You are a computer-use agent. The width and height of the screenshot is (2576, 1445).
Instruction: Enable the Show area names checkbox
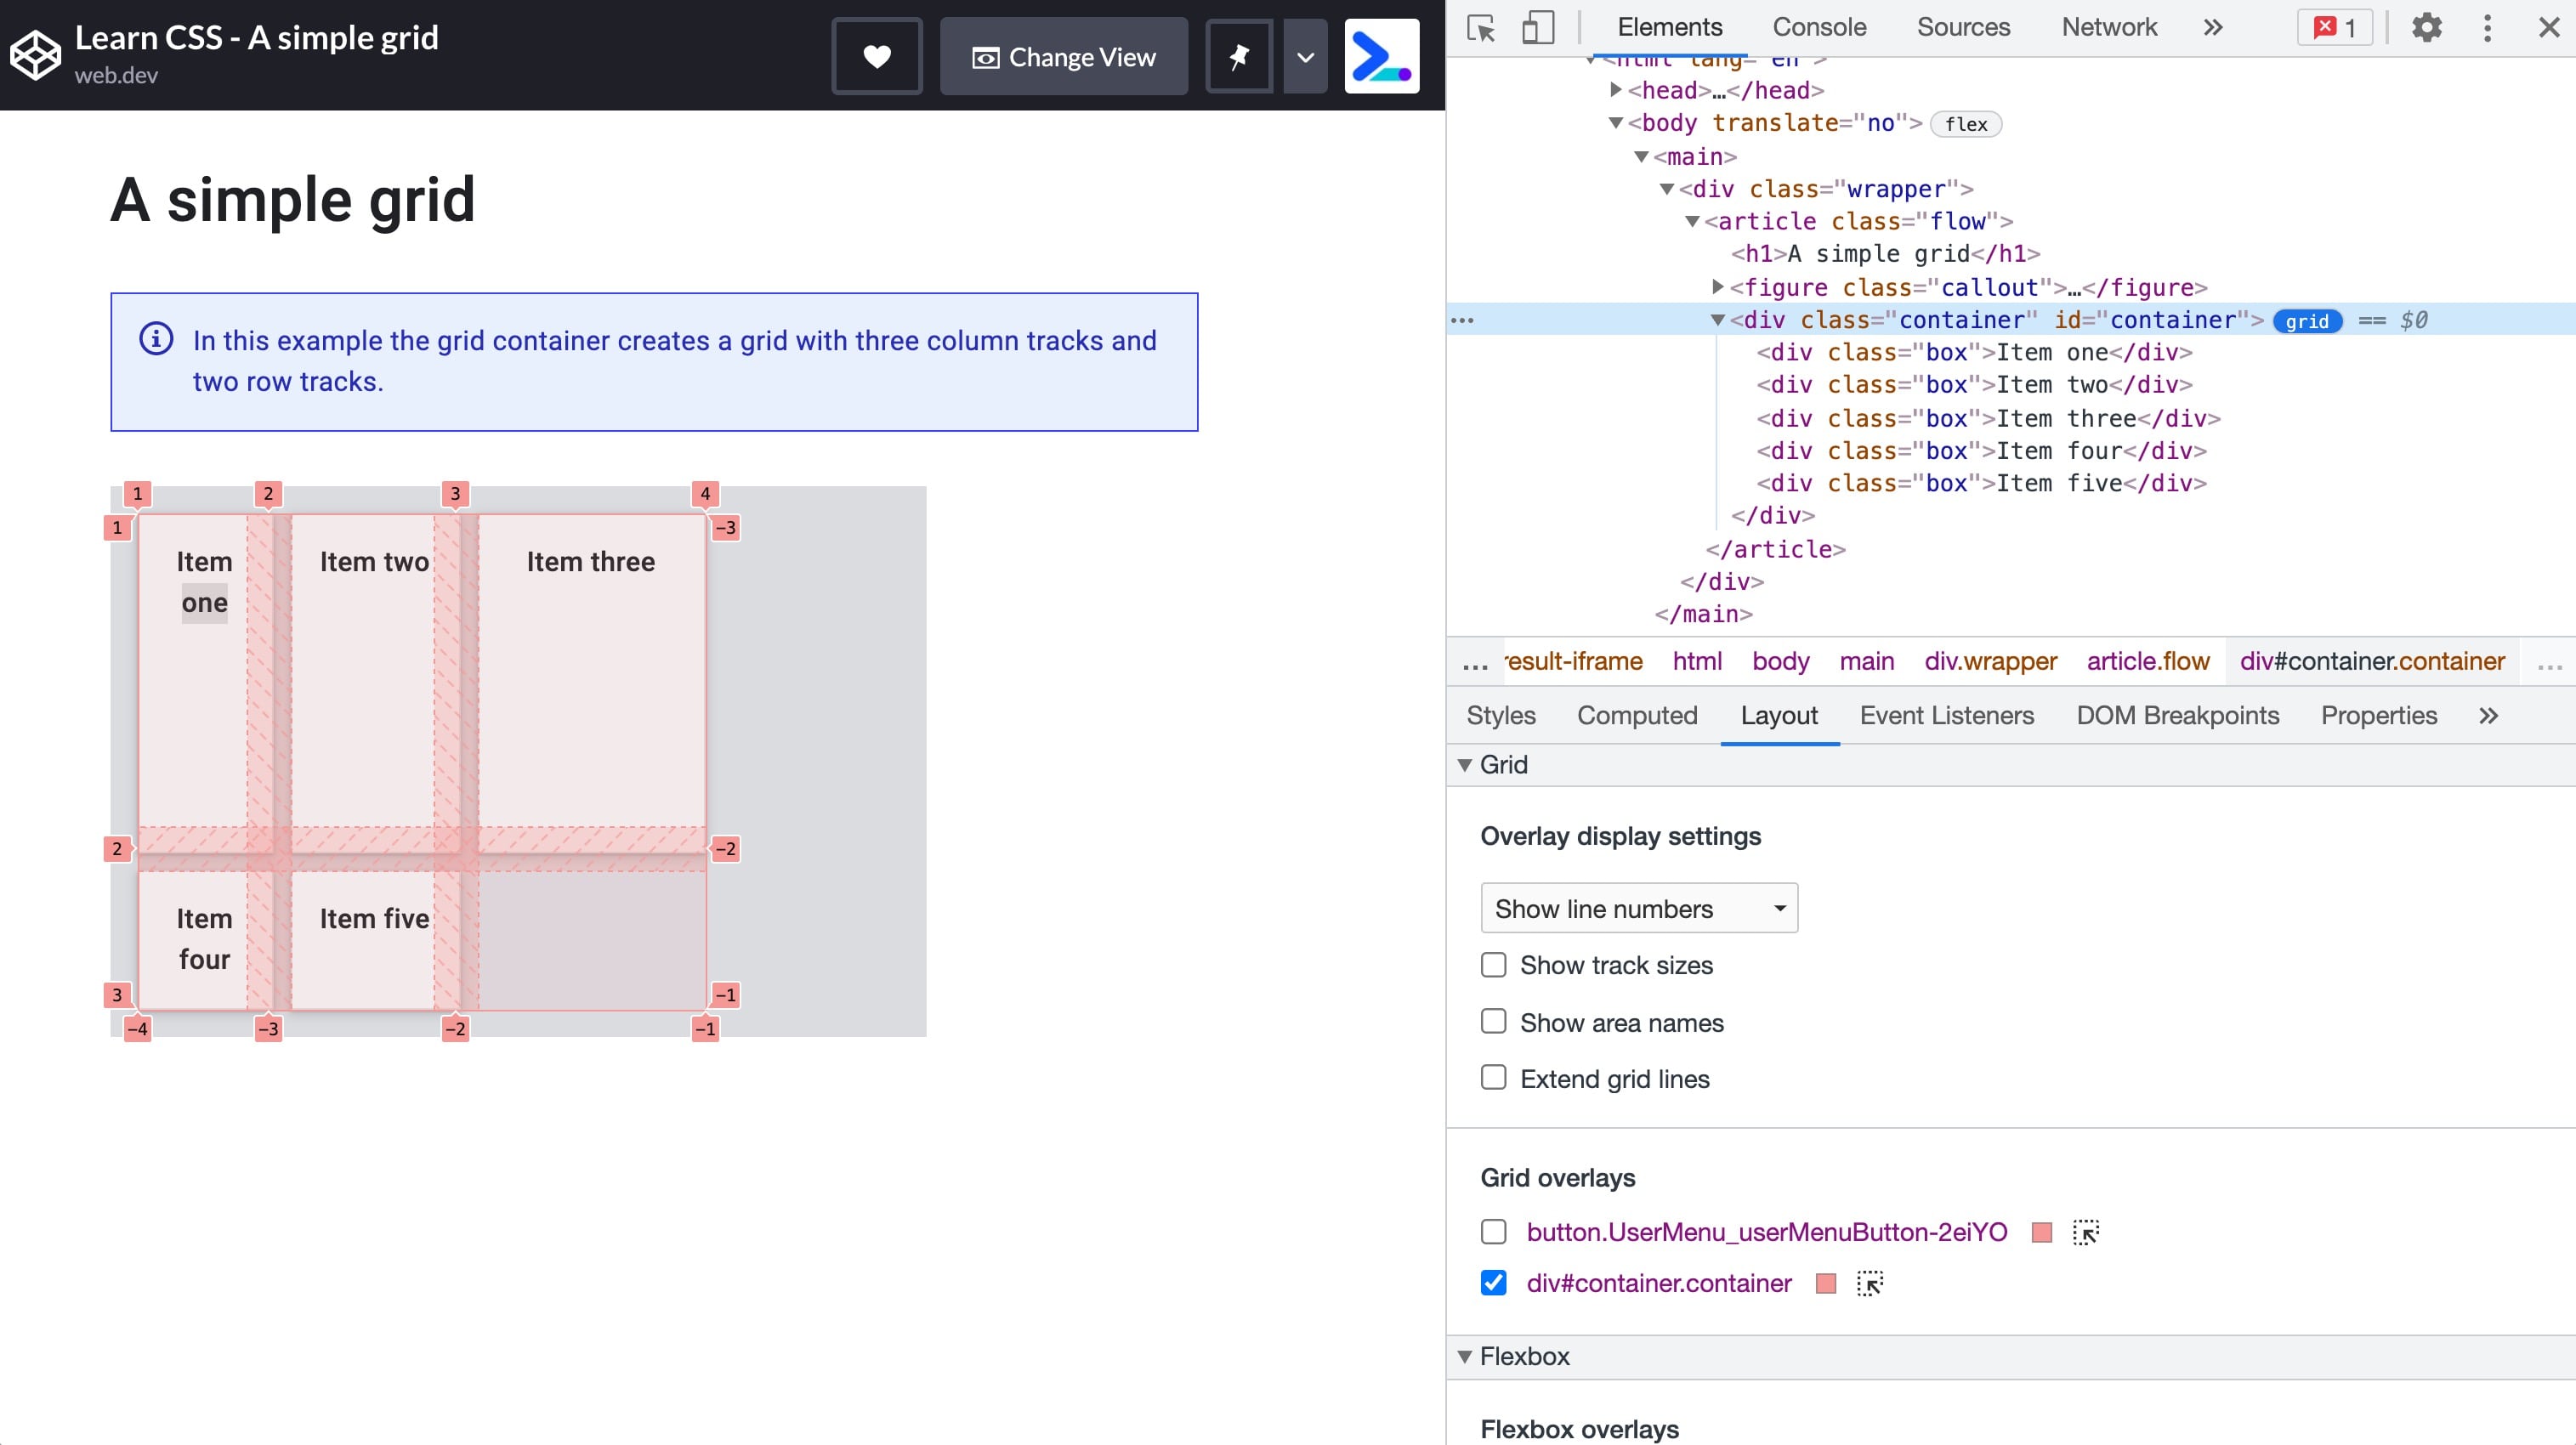[x=1495, y=1023]
